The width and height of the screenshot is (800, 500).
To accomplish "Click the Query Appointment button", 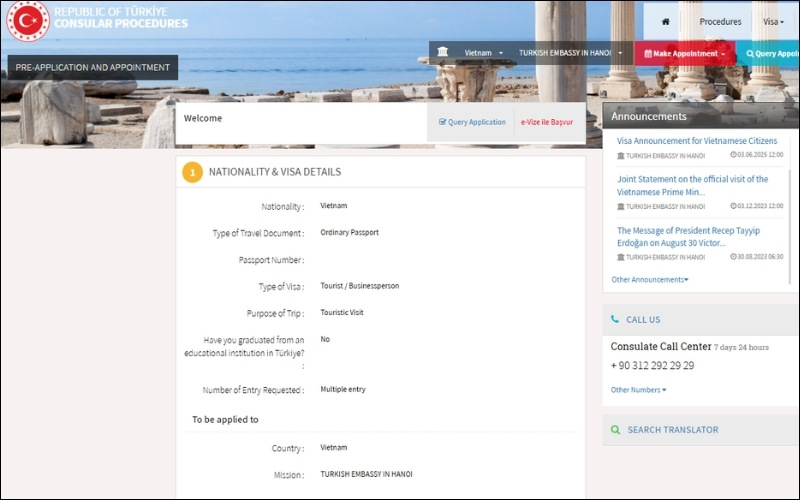I will (768, 53).
